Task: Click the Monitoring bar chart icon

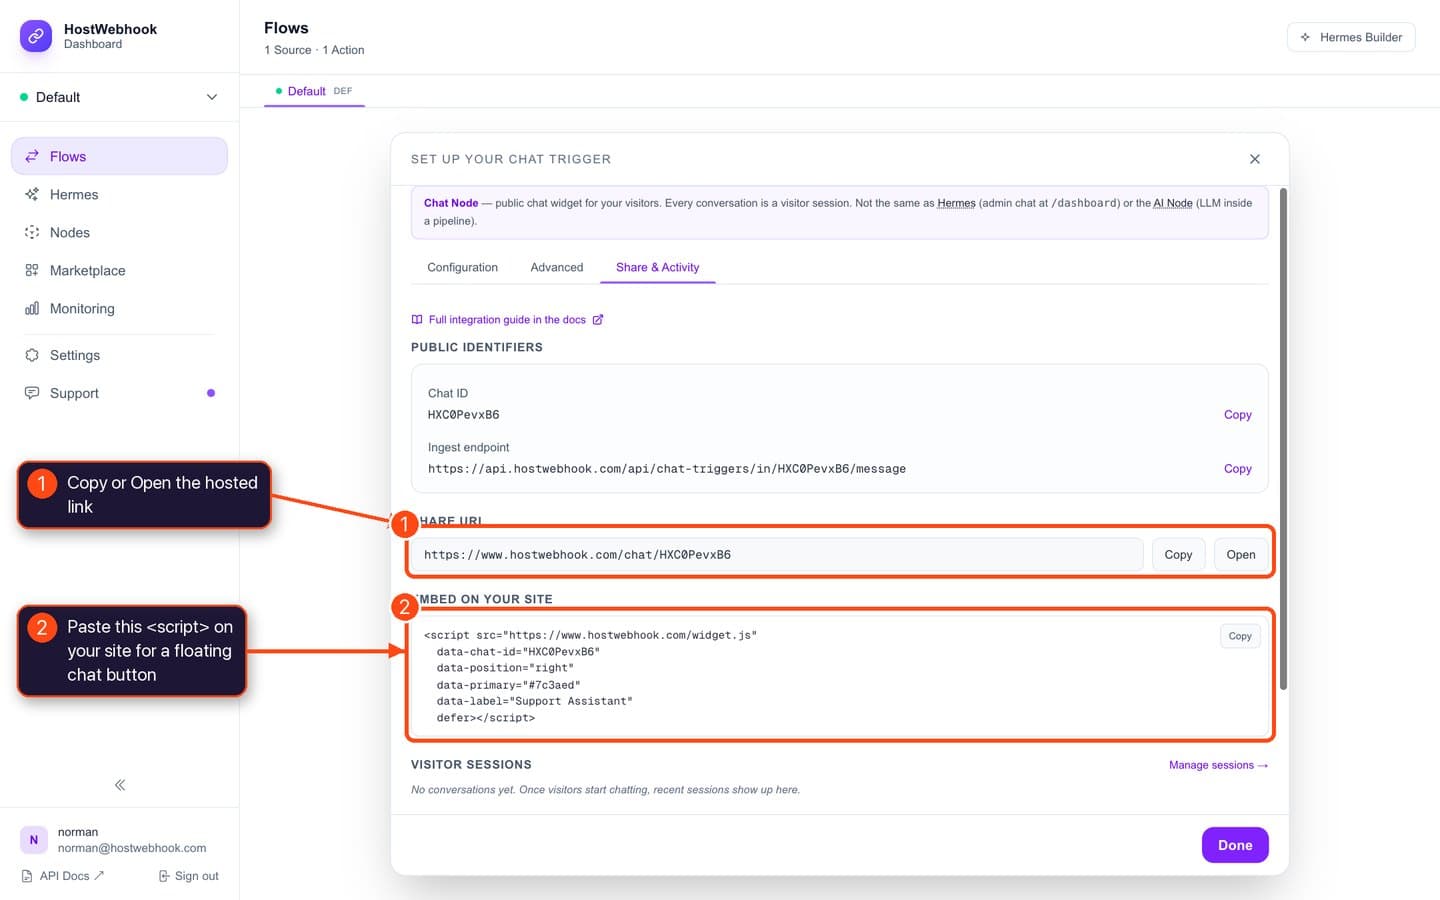Action: tap(32, 308)
